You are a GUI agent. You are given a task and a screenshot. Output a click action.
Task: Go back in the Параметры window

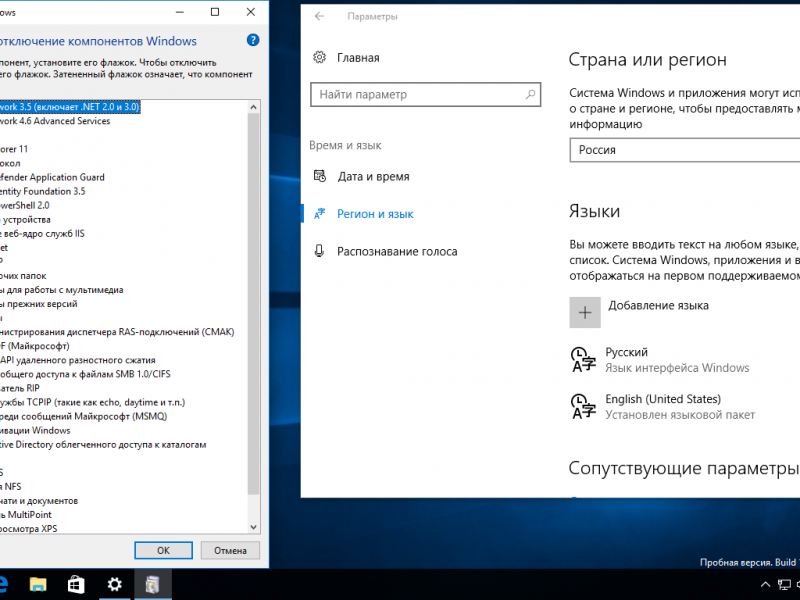click(319, 16)
